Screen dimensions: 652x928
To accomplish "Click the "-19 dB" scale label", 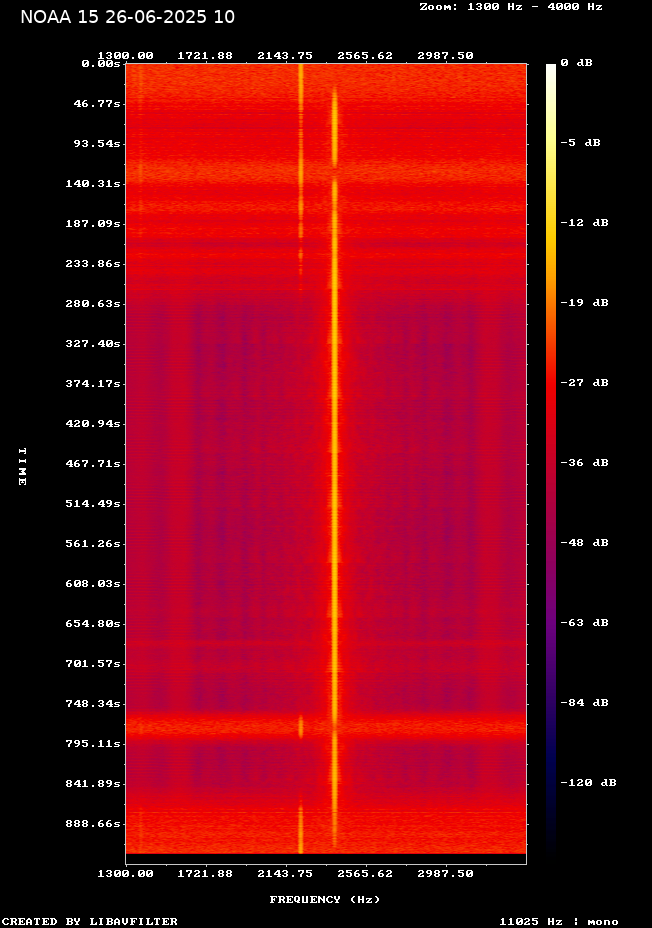I will (585, 302).
